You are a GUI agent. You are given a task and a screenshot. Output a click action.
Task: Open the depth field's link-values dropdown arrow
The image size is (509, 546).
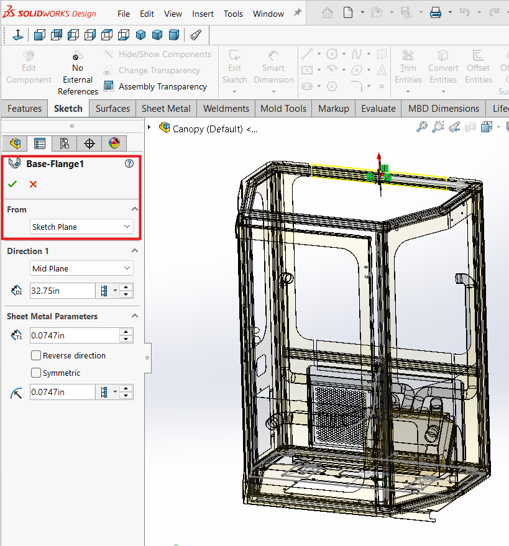[115, 290]
